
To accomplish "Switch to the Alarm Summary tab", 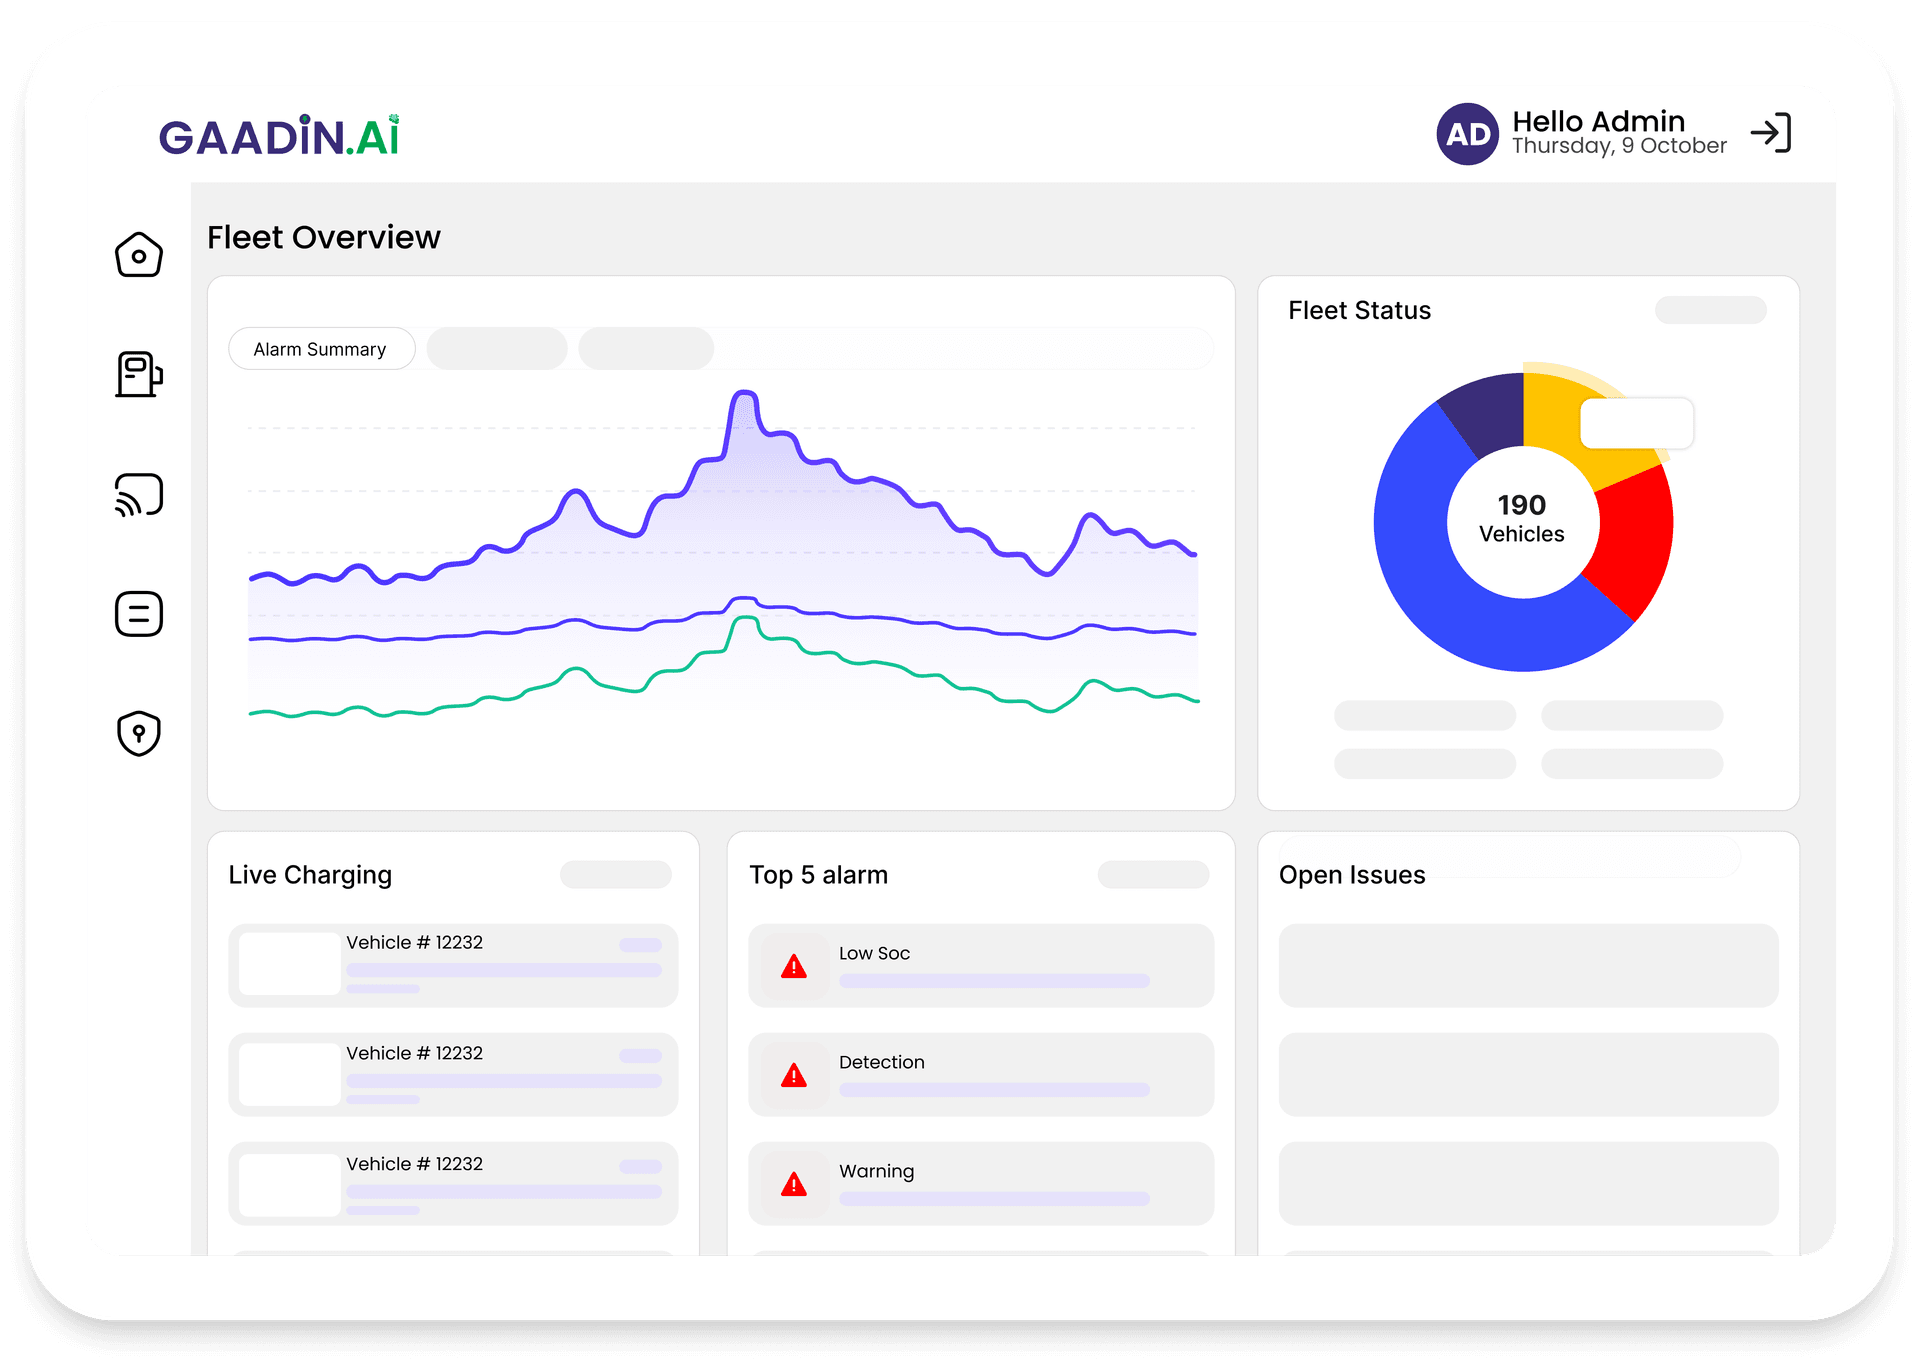I will tap(321, 348).
